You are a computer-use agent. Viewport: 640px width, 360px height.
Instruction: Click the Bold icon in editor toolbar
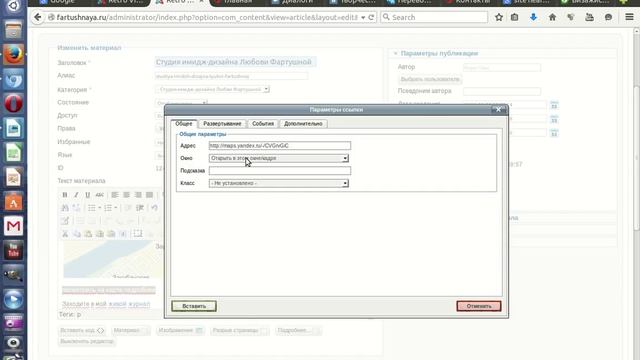pos(64,195)
